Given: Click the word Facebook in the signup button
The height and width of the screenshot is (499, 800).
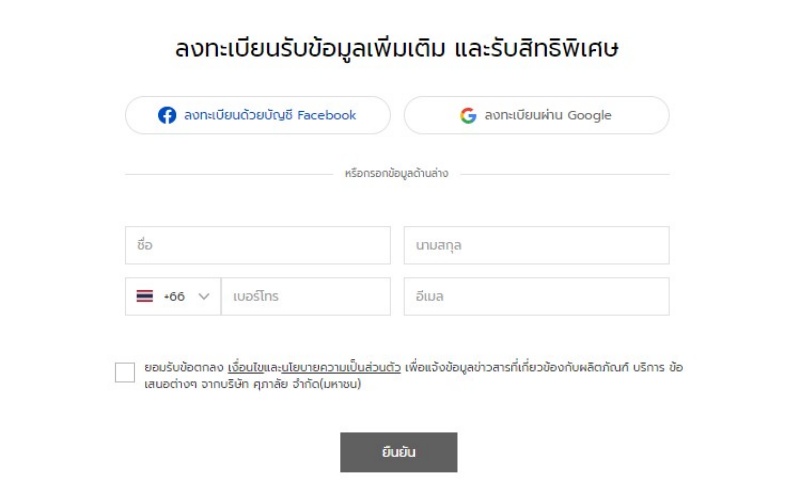Looking at the screenshot, I should [326, 115].
